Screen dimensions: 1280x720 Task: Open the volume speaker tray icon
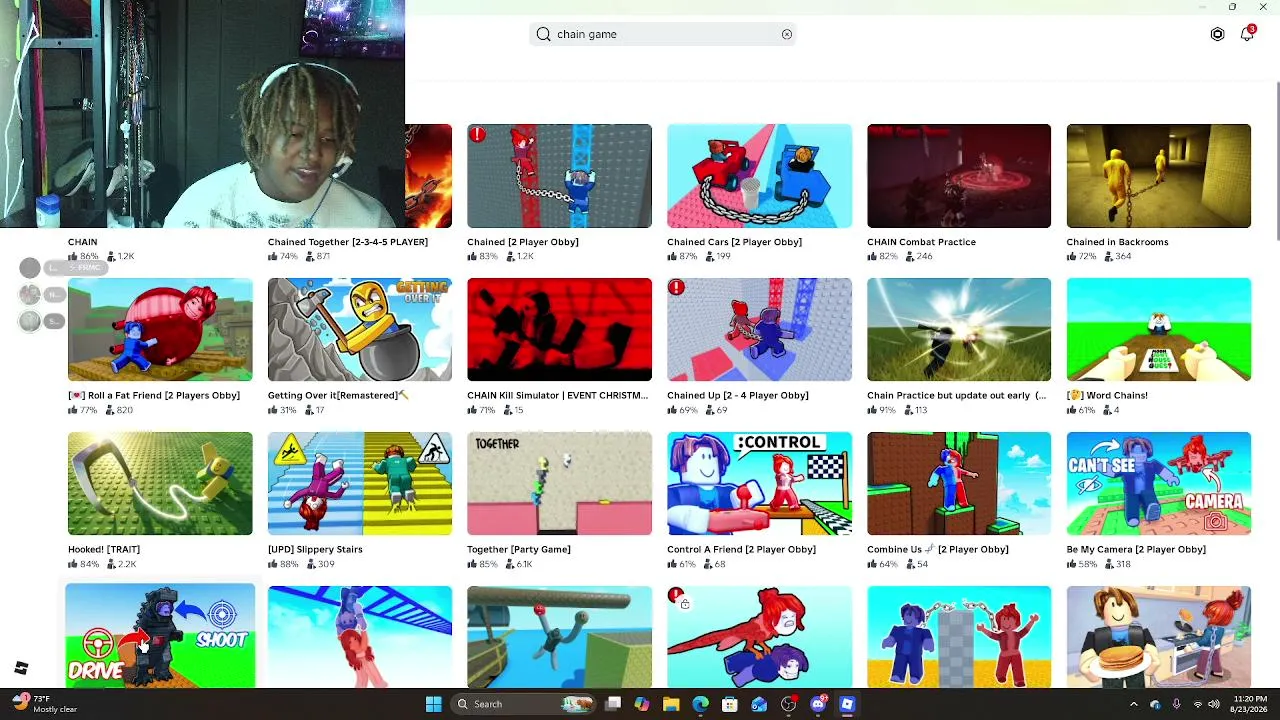(x=1214, y=704)
